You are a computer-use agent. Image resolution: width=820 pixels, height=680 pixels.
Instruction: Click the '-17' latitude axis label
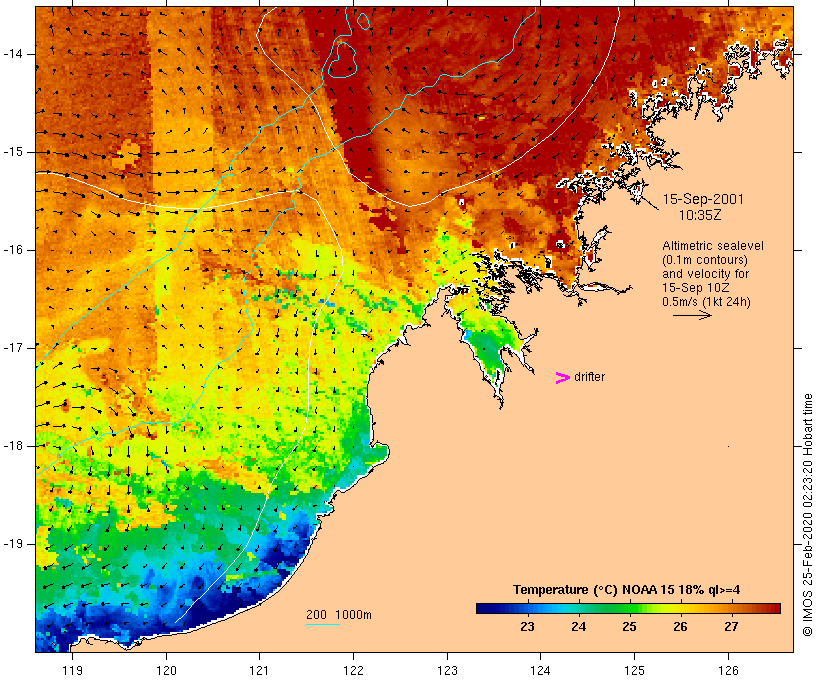tap(13, 348)
